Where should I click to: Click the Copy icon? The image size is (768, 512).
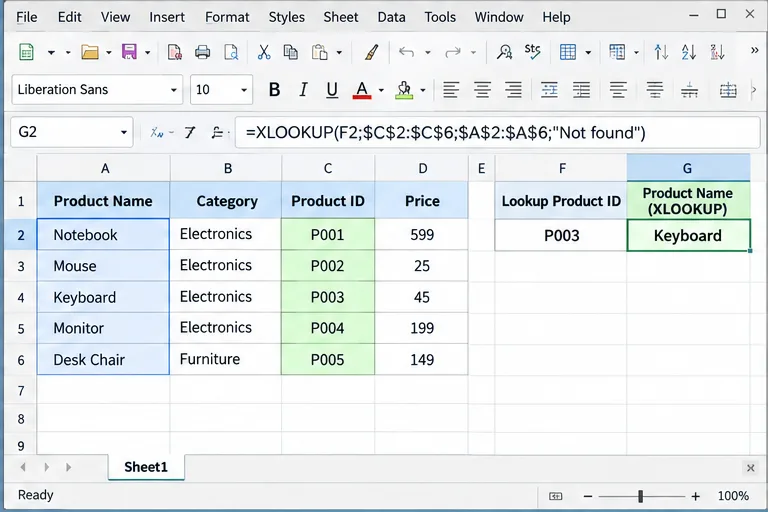[291, 52]
